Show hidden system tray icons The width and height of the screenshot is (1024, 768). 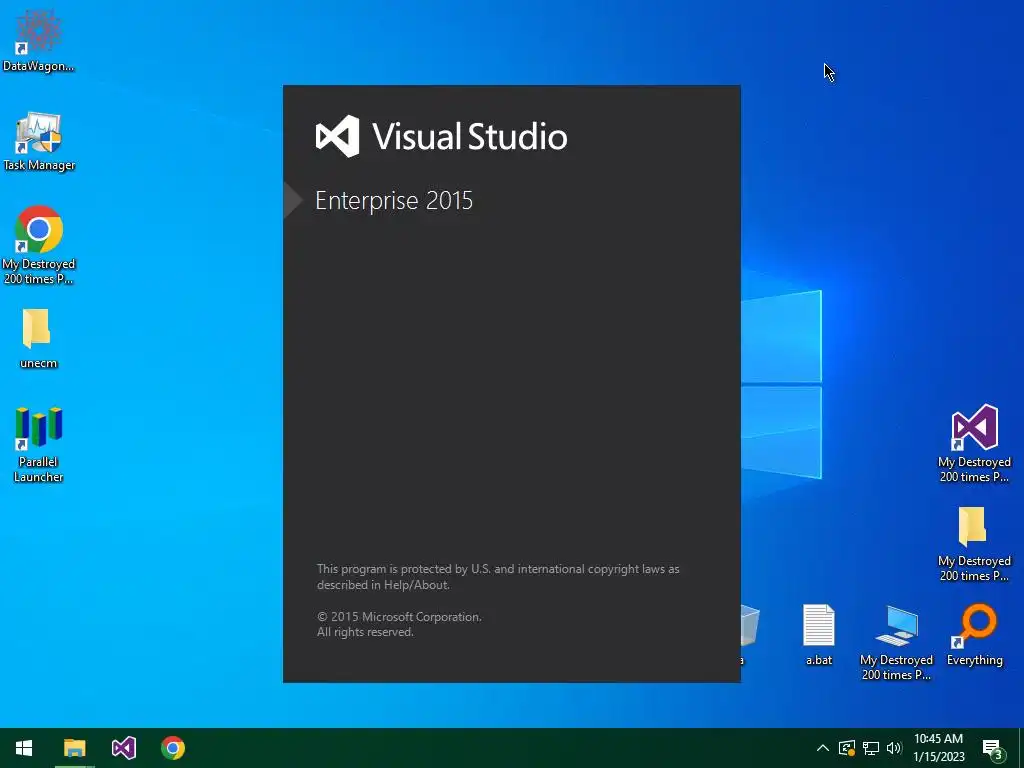coord(823,748)
